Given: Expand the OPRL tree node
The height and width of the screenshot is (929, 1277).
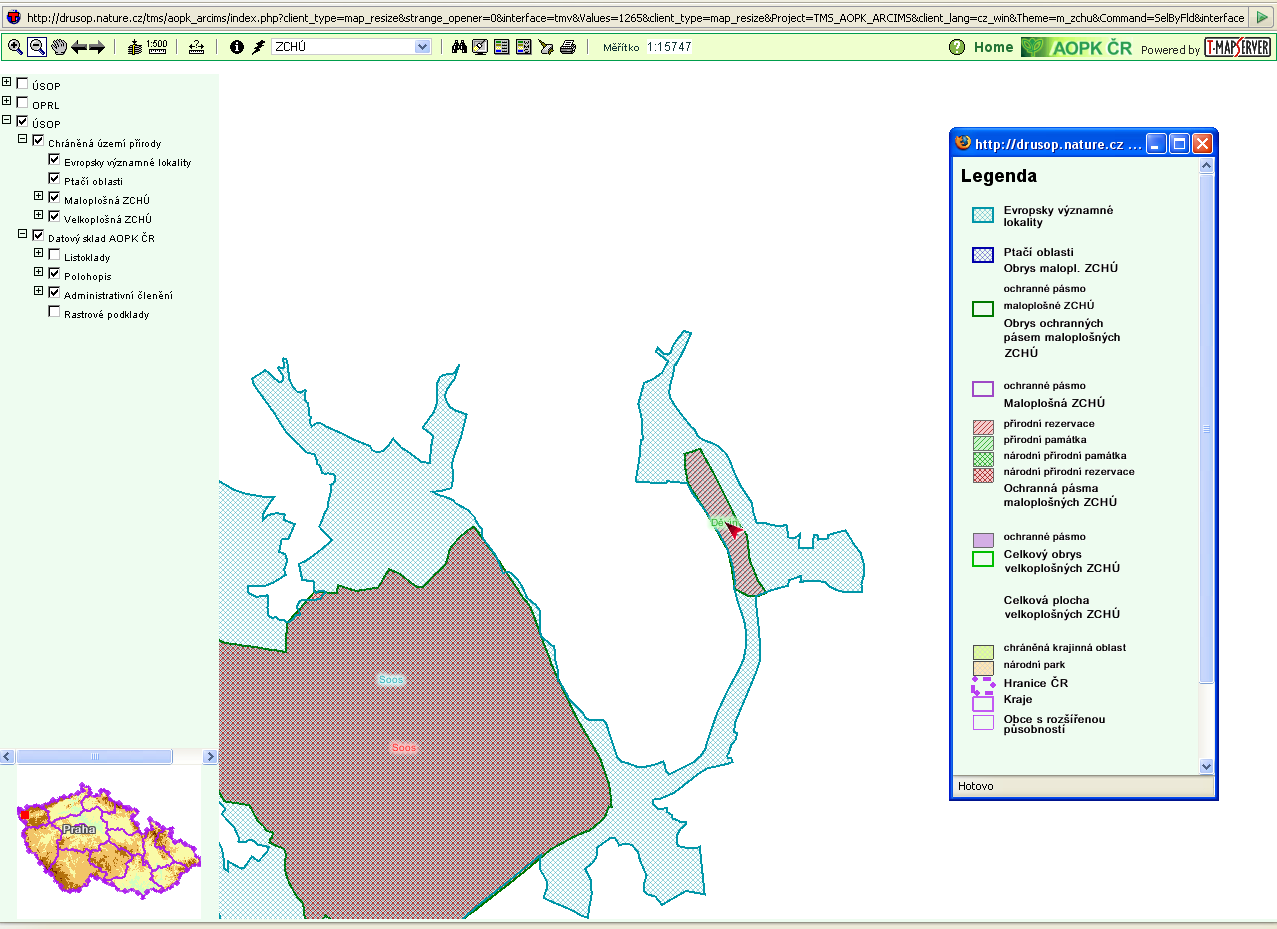Looking at the screenshot, I should (x=7, y=101).
